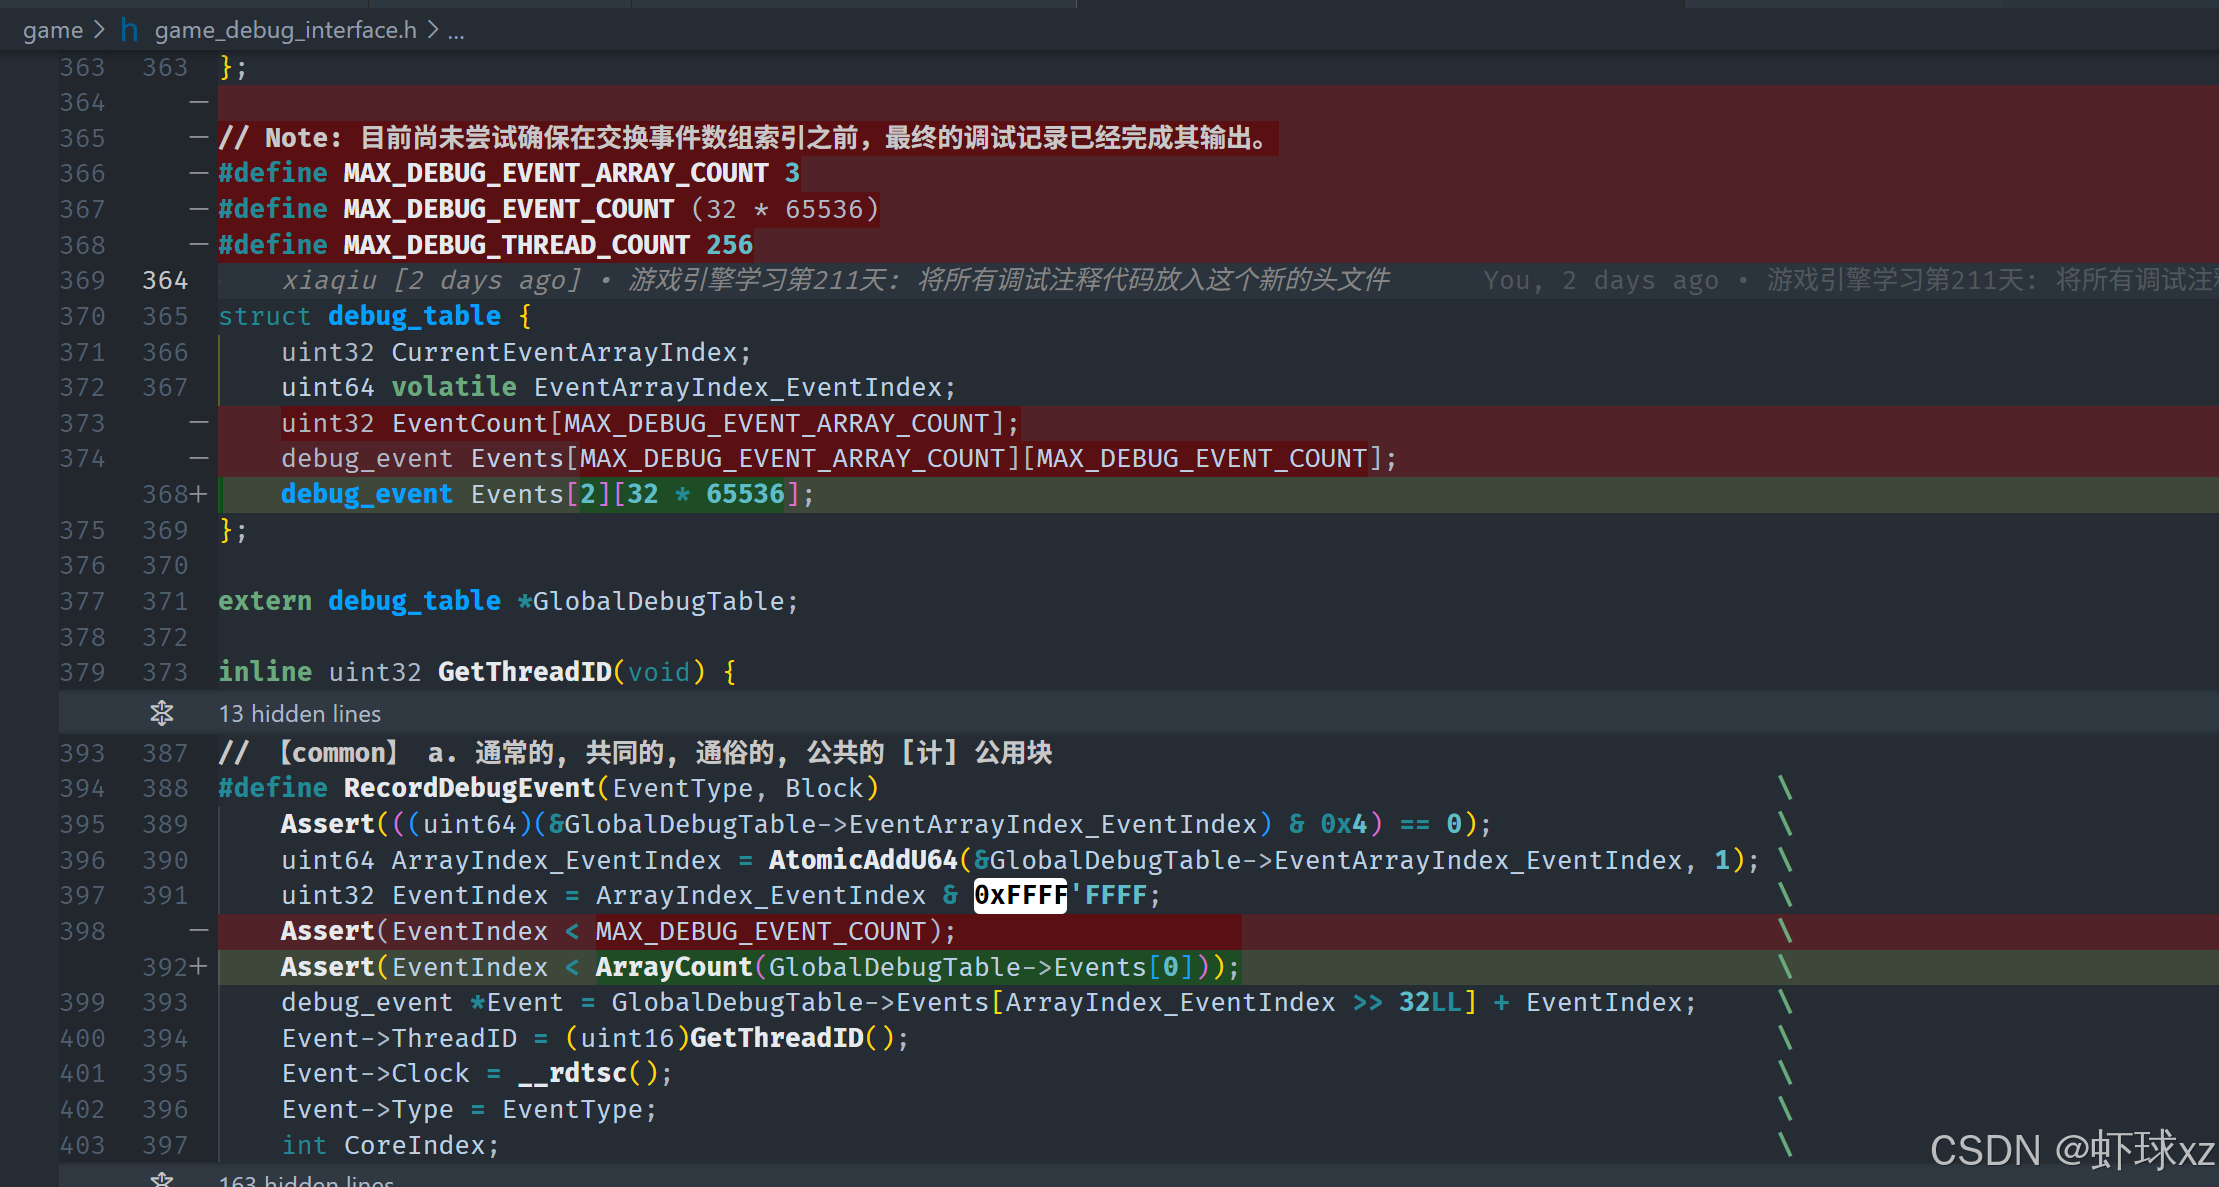Click the plus marker on added line 368
This screenshot has width=2219, height=1187.
(x=198, y=494)
